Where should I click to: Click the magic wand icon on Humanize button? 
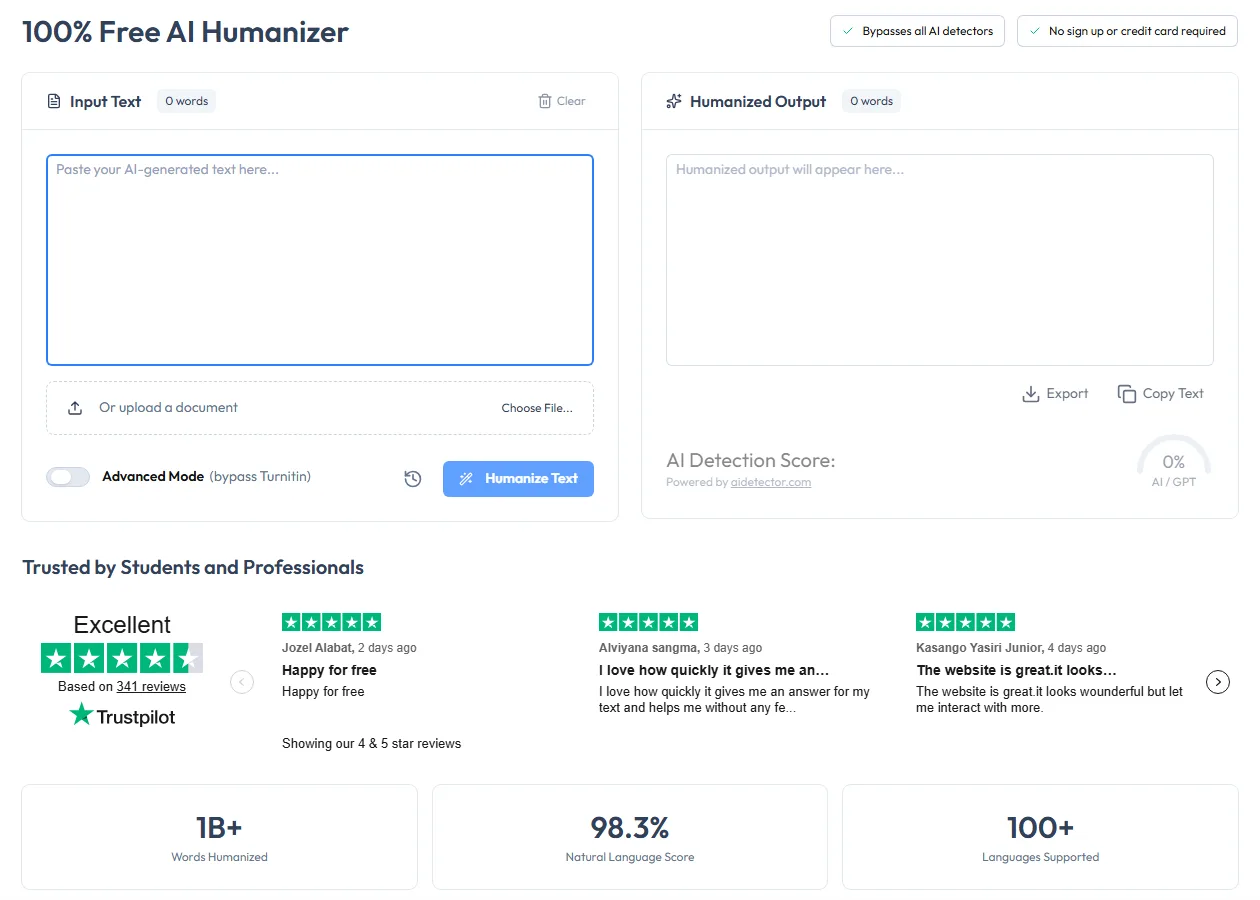(466, 479)
